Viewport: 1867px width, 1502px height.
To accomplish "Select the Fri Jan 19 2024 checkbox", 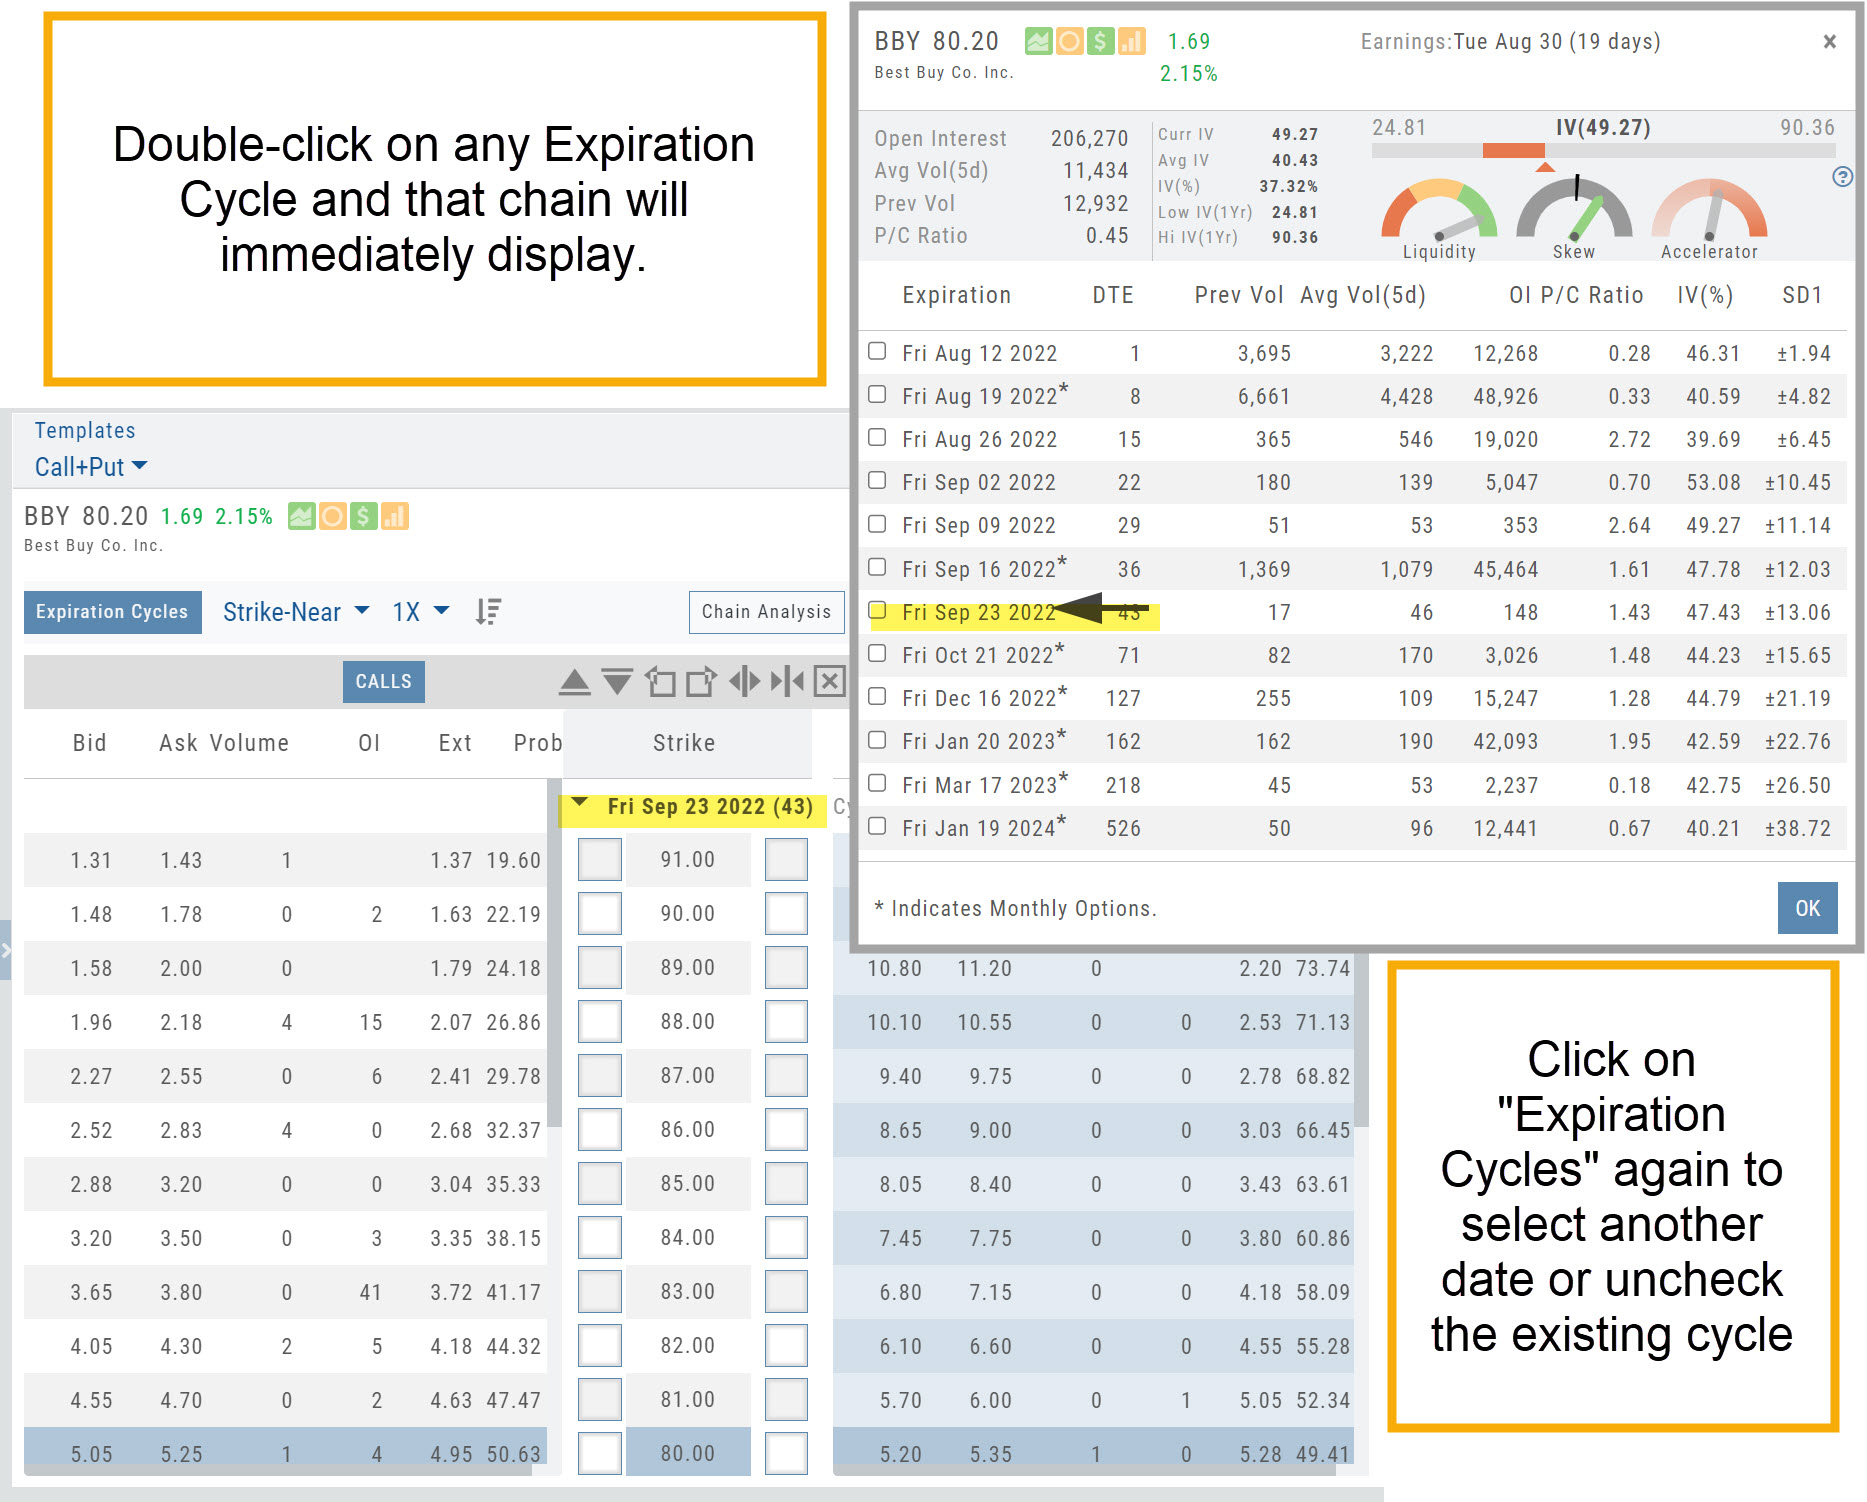I will pyautogui.click(x=877, y=826).
